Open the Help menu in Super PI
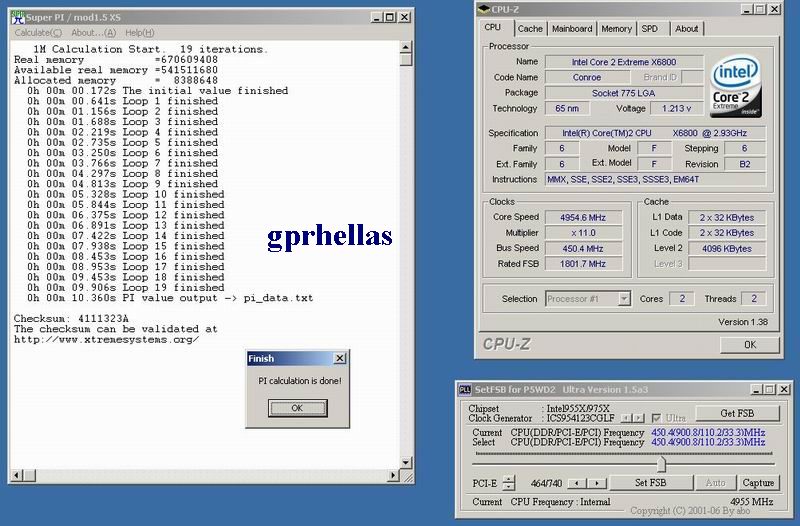 coord(139,33)
